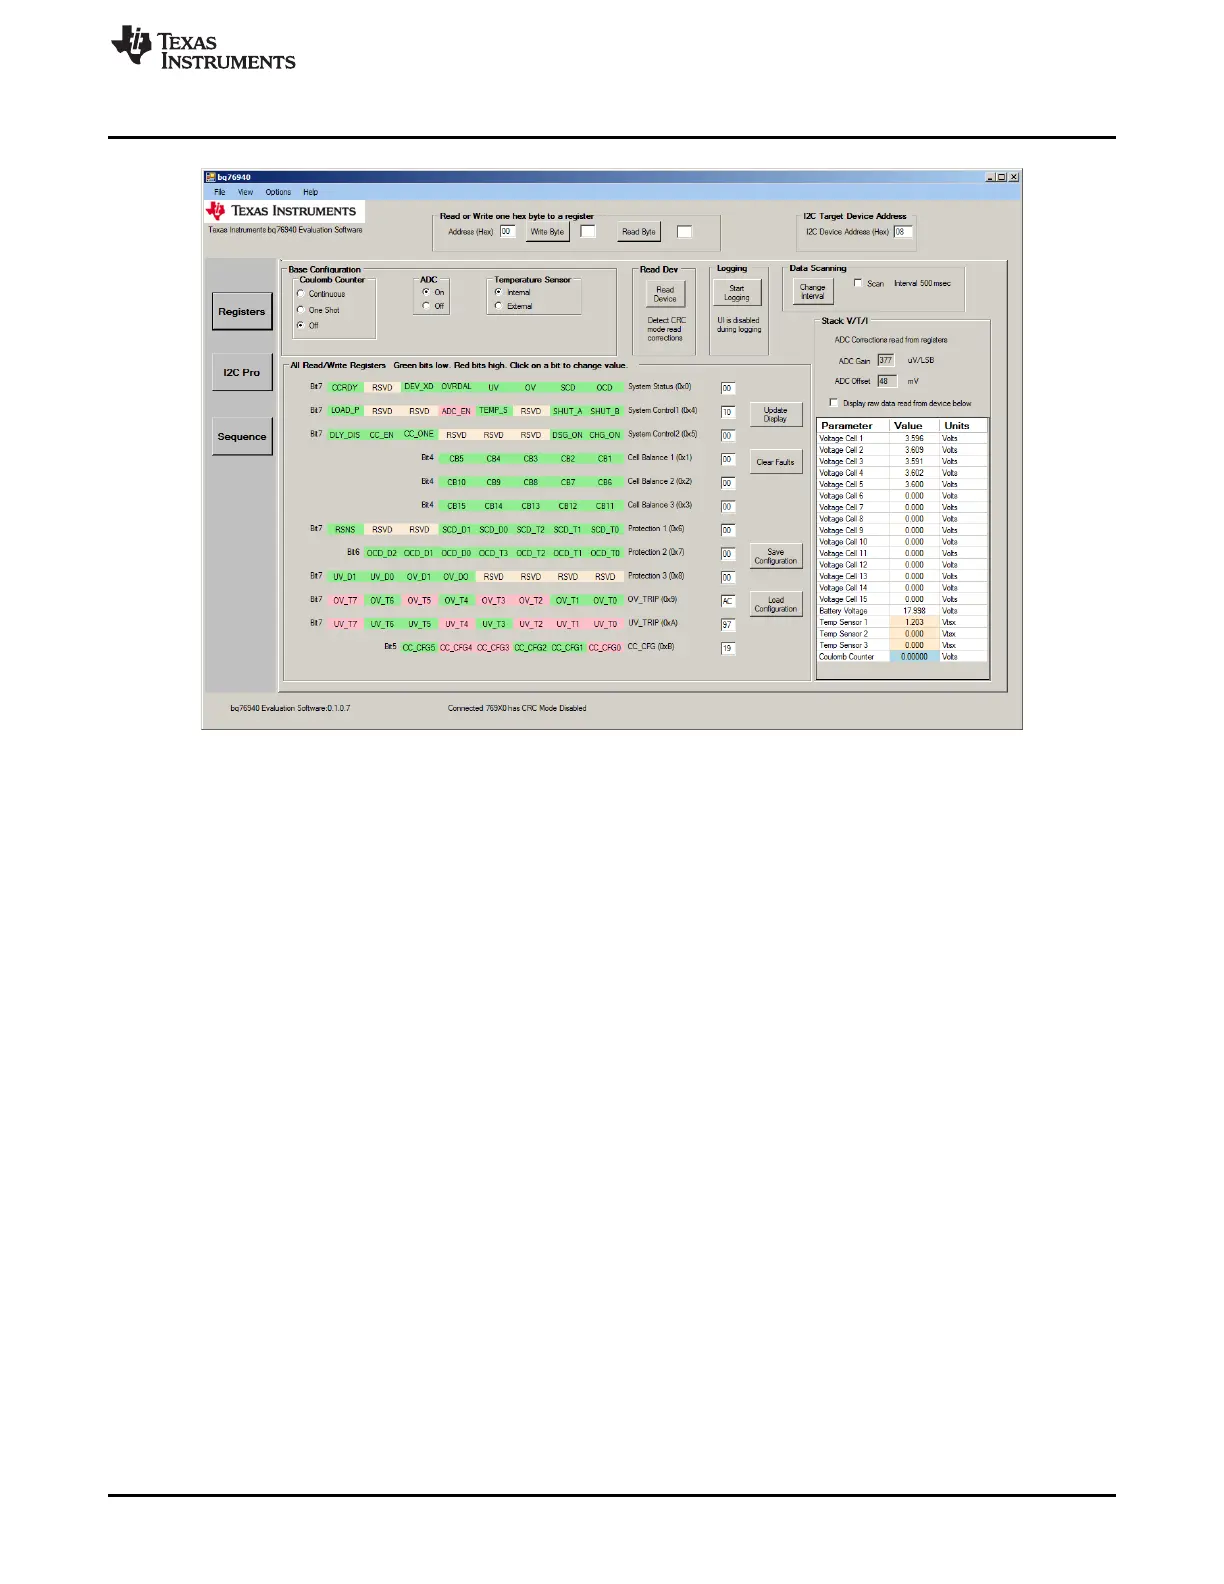Click the ADC Gain value field
This screenshot has width=1224, height=1584.
[x=886, y=360]
